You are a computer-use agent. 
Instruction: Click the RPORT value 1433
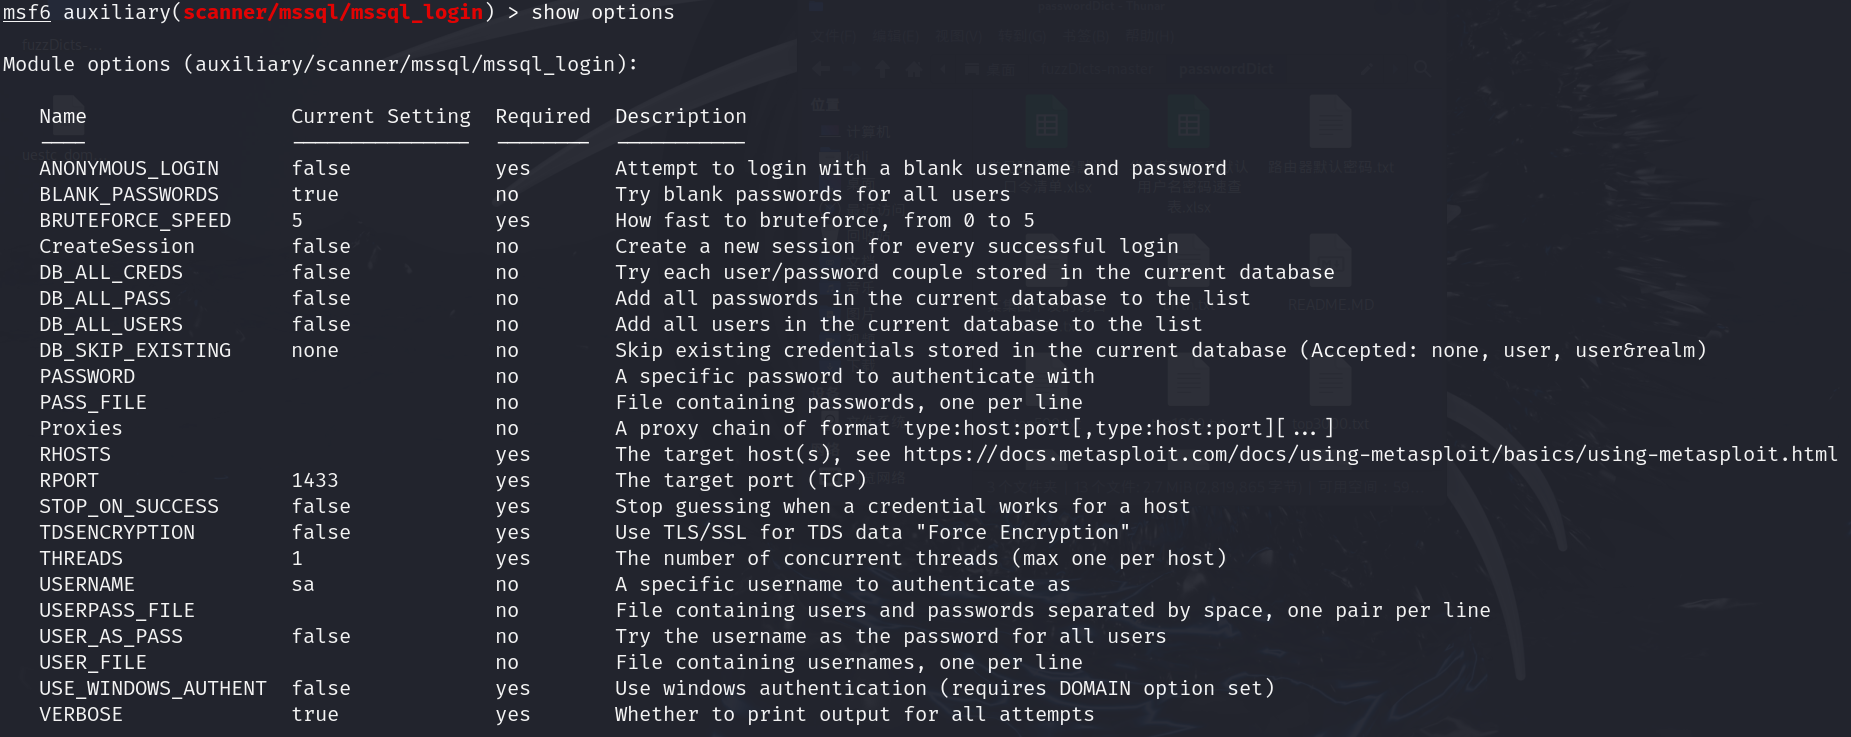tap(315, 481)
